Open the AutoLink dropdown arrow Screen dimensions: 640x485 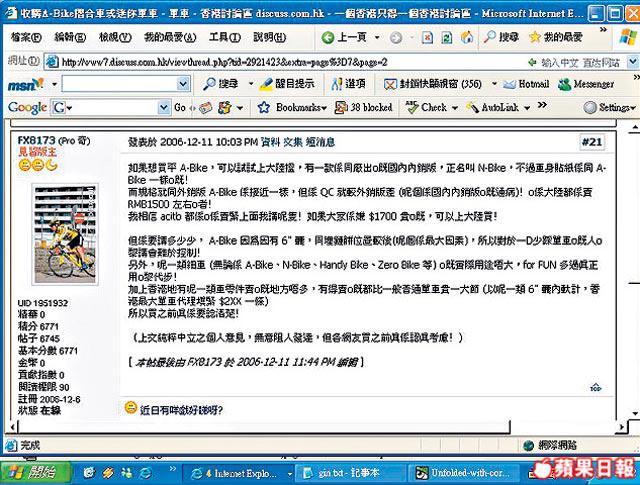click(527, 108)
